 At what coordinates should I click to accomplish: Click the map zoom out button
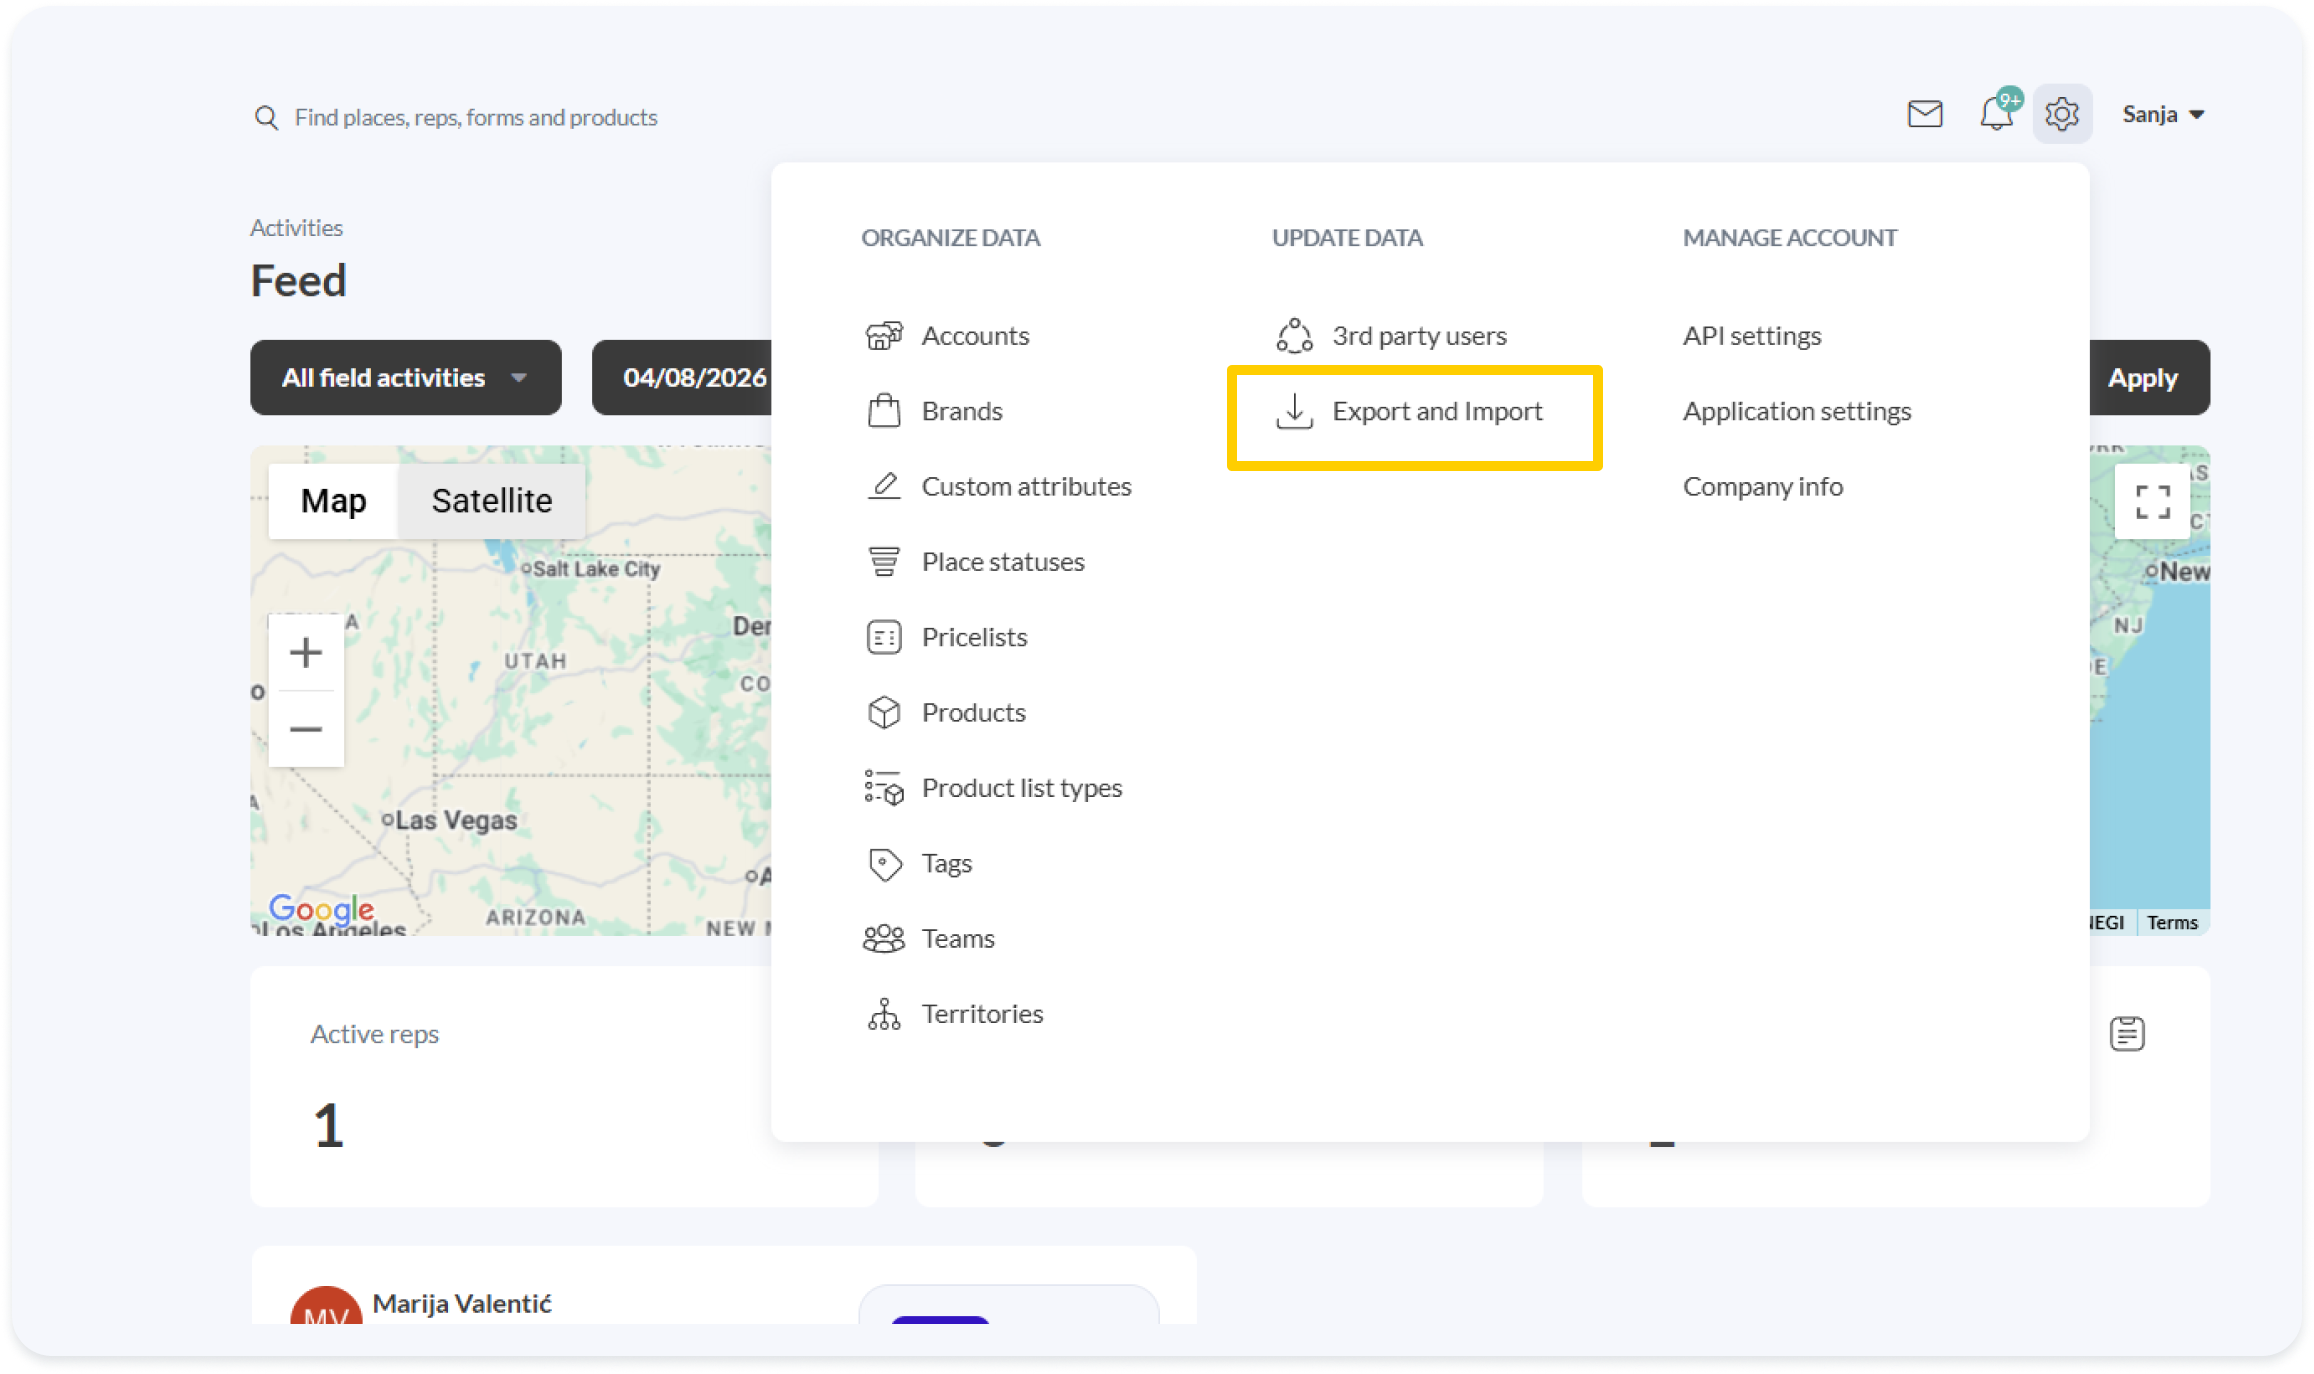click(x=306, y=729)
